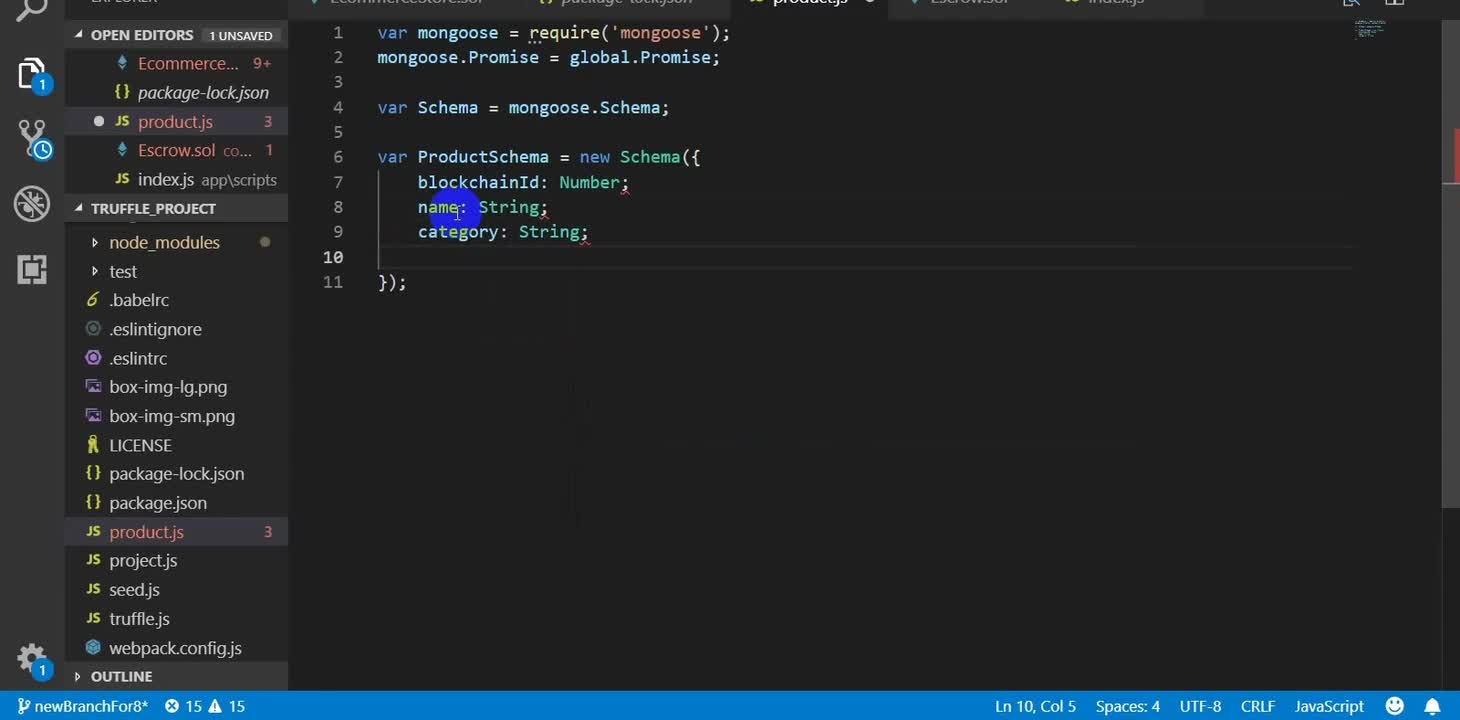Screen dimensions: 1460x720
Task: Click the closing }); on line 11
Action: [392, 282]
